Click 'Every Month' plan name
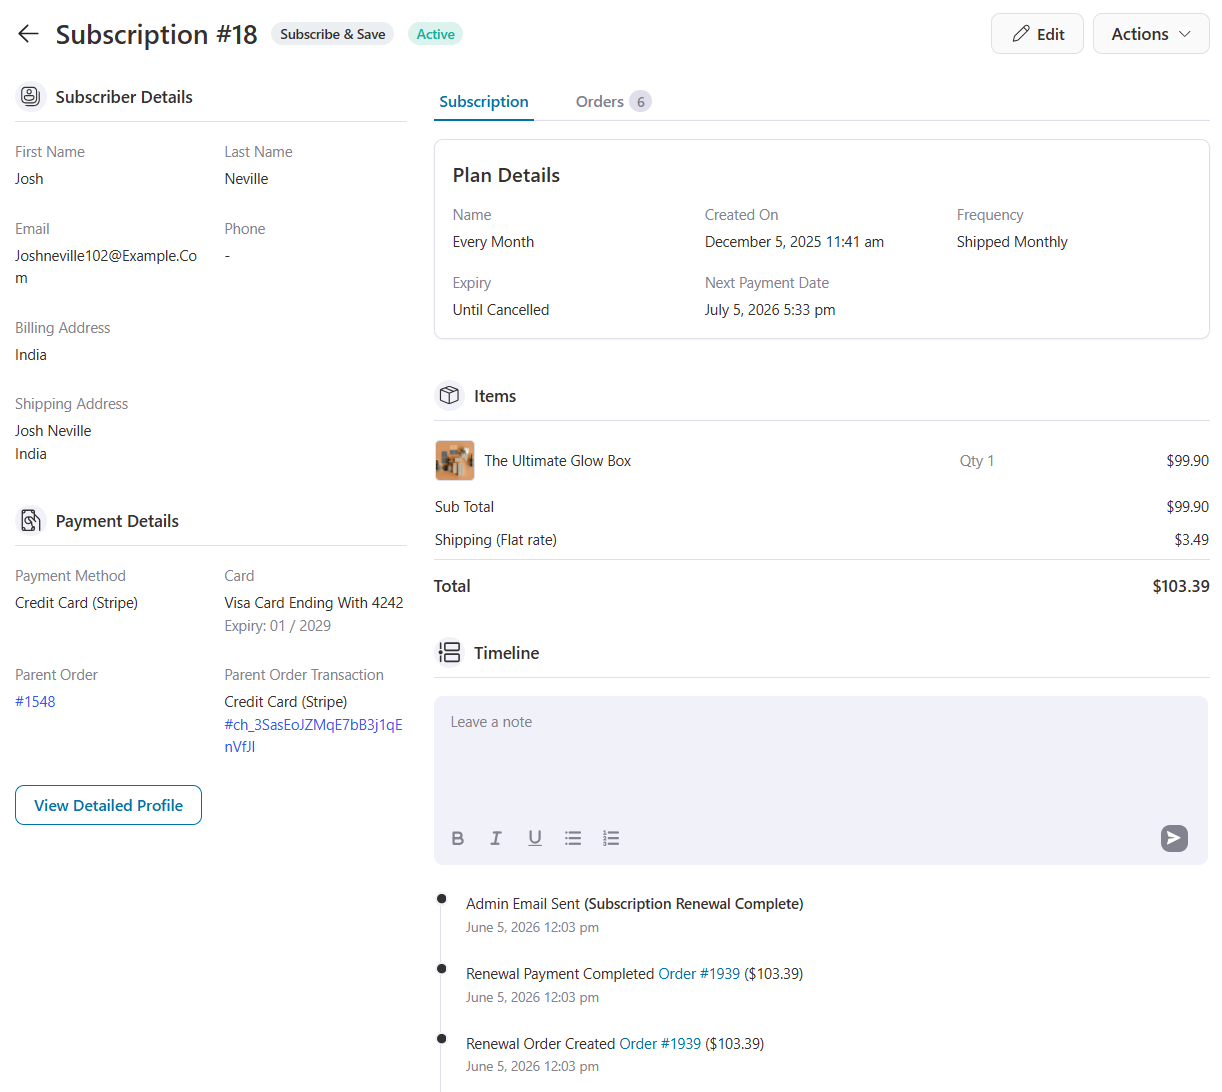1222x1092 pixels. pos(493,242)
